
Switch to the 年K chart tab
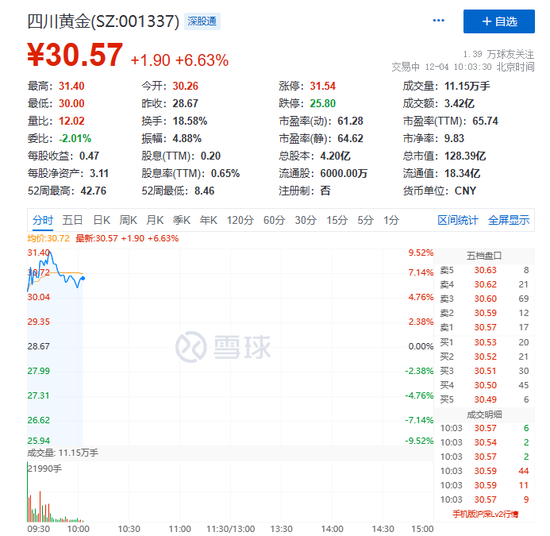coord(208,220)
